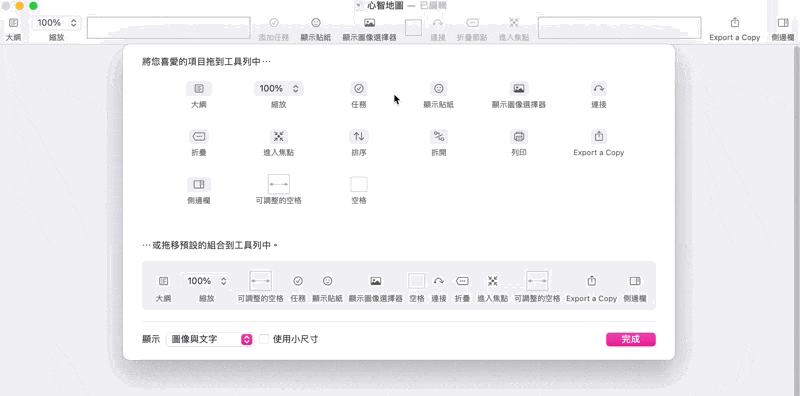This screenshot has height=396, width=800.
Task: Open the 100% zoom stepper in the window toolbar
Action: (x=57, y=22)
